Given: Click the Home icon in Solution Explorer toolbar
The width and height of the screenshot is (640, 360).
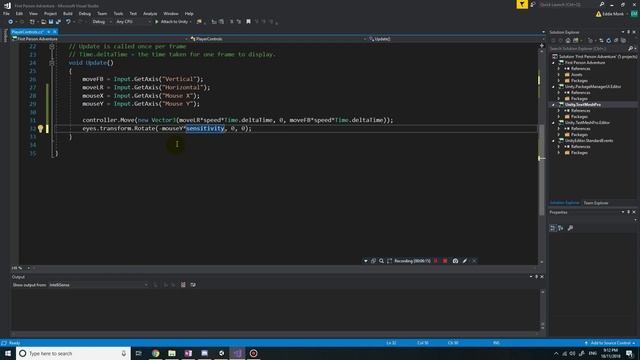Looking at the screenshot, I should (x=568, y=40).
